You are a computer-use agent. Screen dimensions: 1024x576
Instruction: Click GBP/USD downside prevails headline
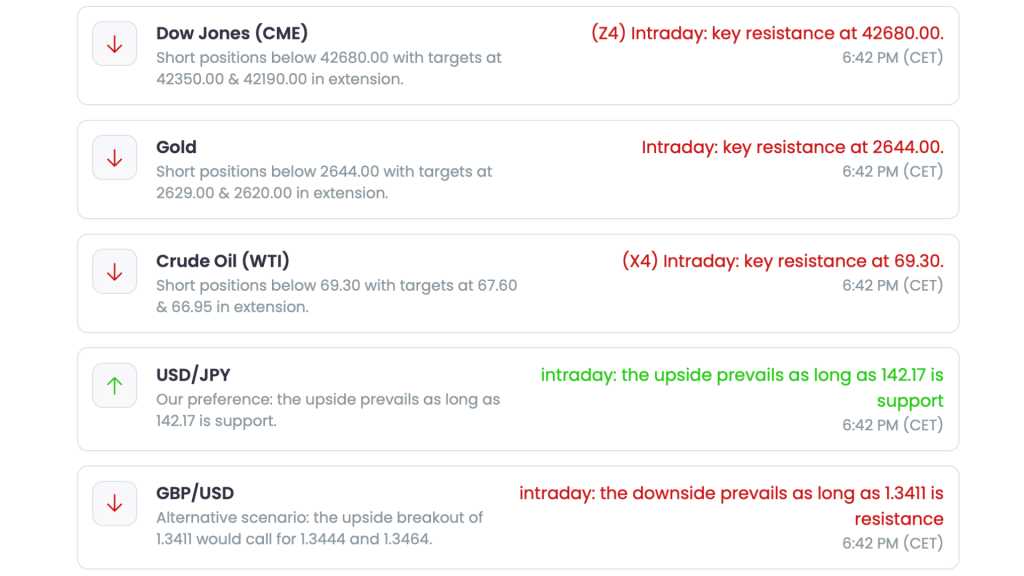pyautogui.click(x=731, y=505)
